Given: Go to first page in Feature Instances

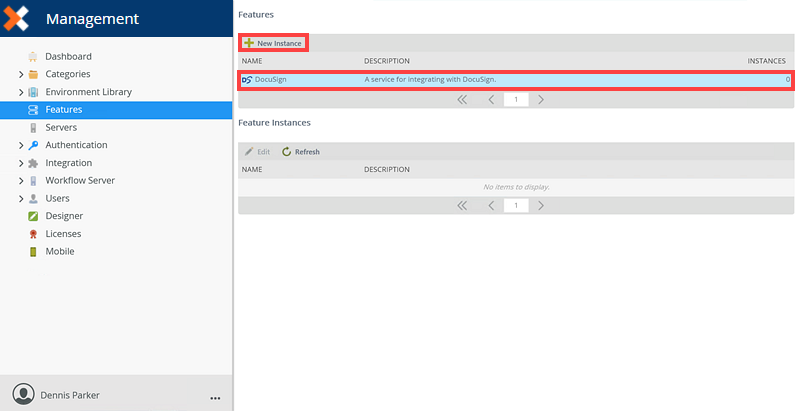Looking at the screenshot, I should pos(462,206).
